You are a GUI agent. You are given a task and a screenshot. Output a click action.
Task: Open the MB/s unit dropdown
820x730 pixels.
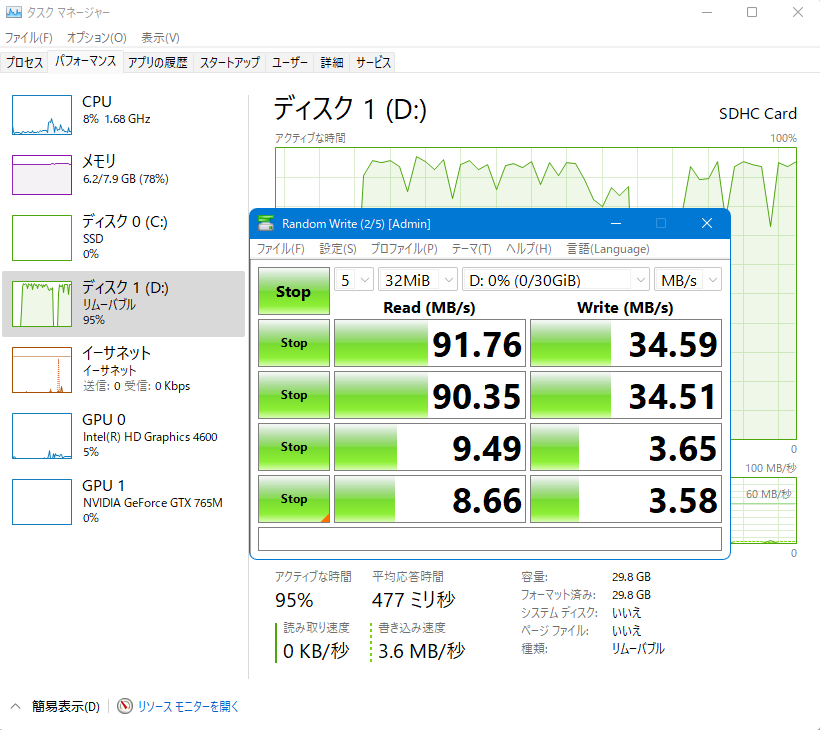click(688, 280)
